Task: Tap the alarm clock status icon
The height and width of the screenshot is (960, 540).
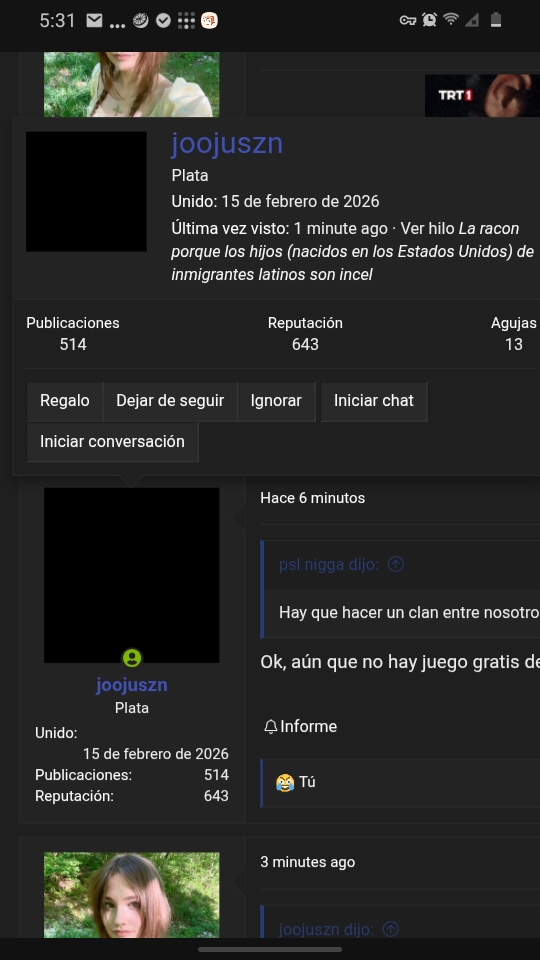Action: coord(429,20)
